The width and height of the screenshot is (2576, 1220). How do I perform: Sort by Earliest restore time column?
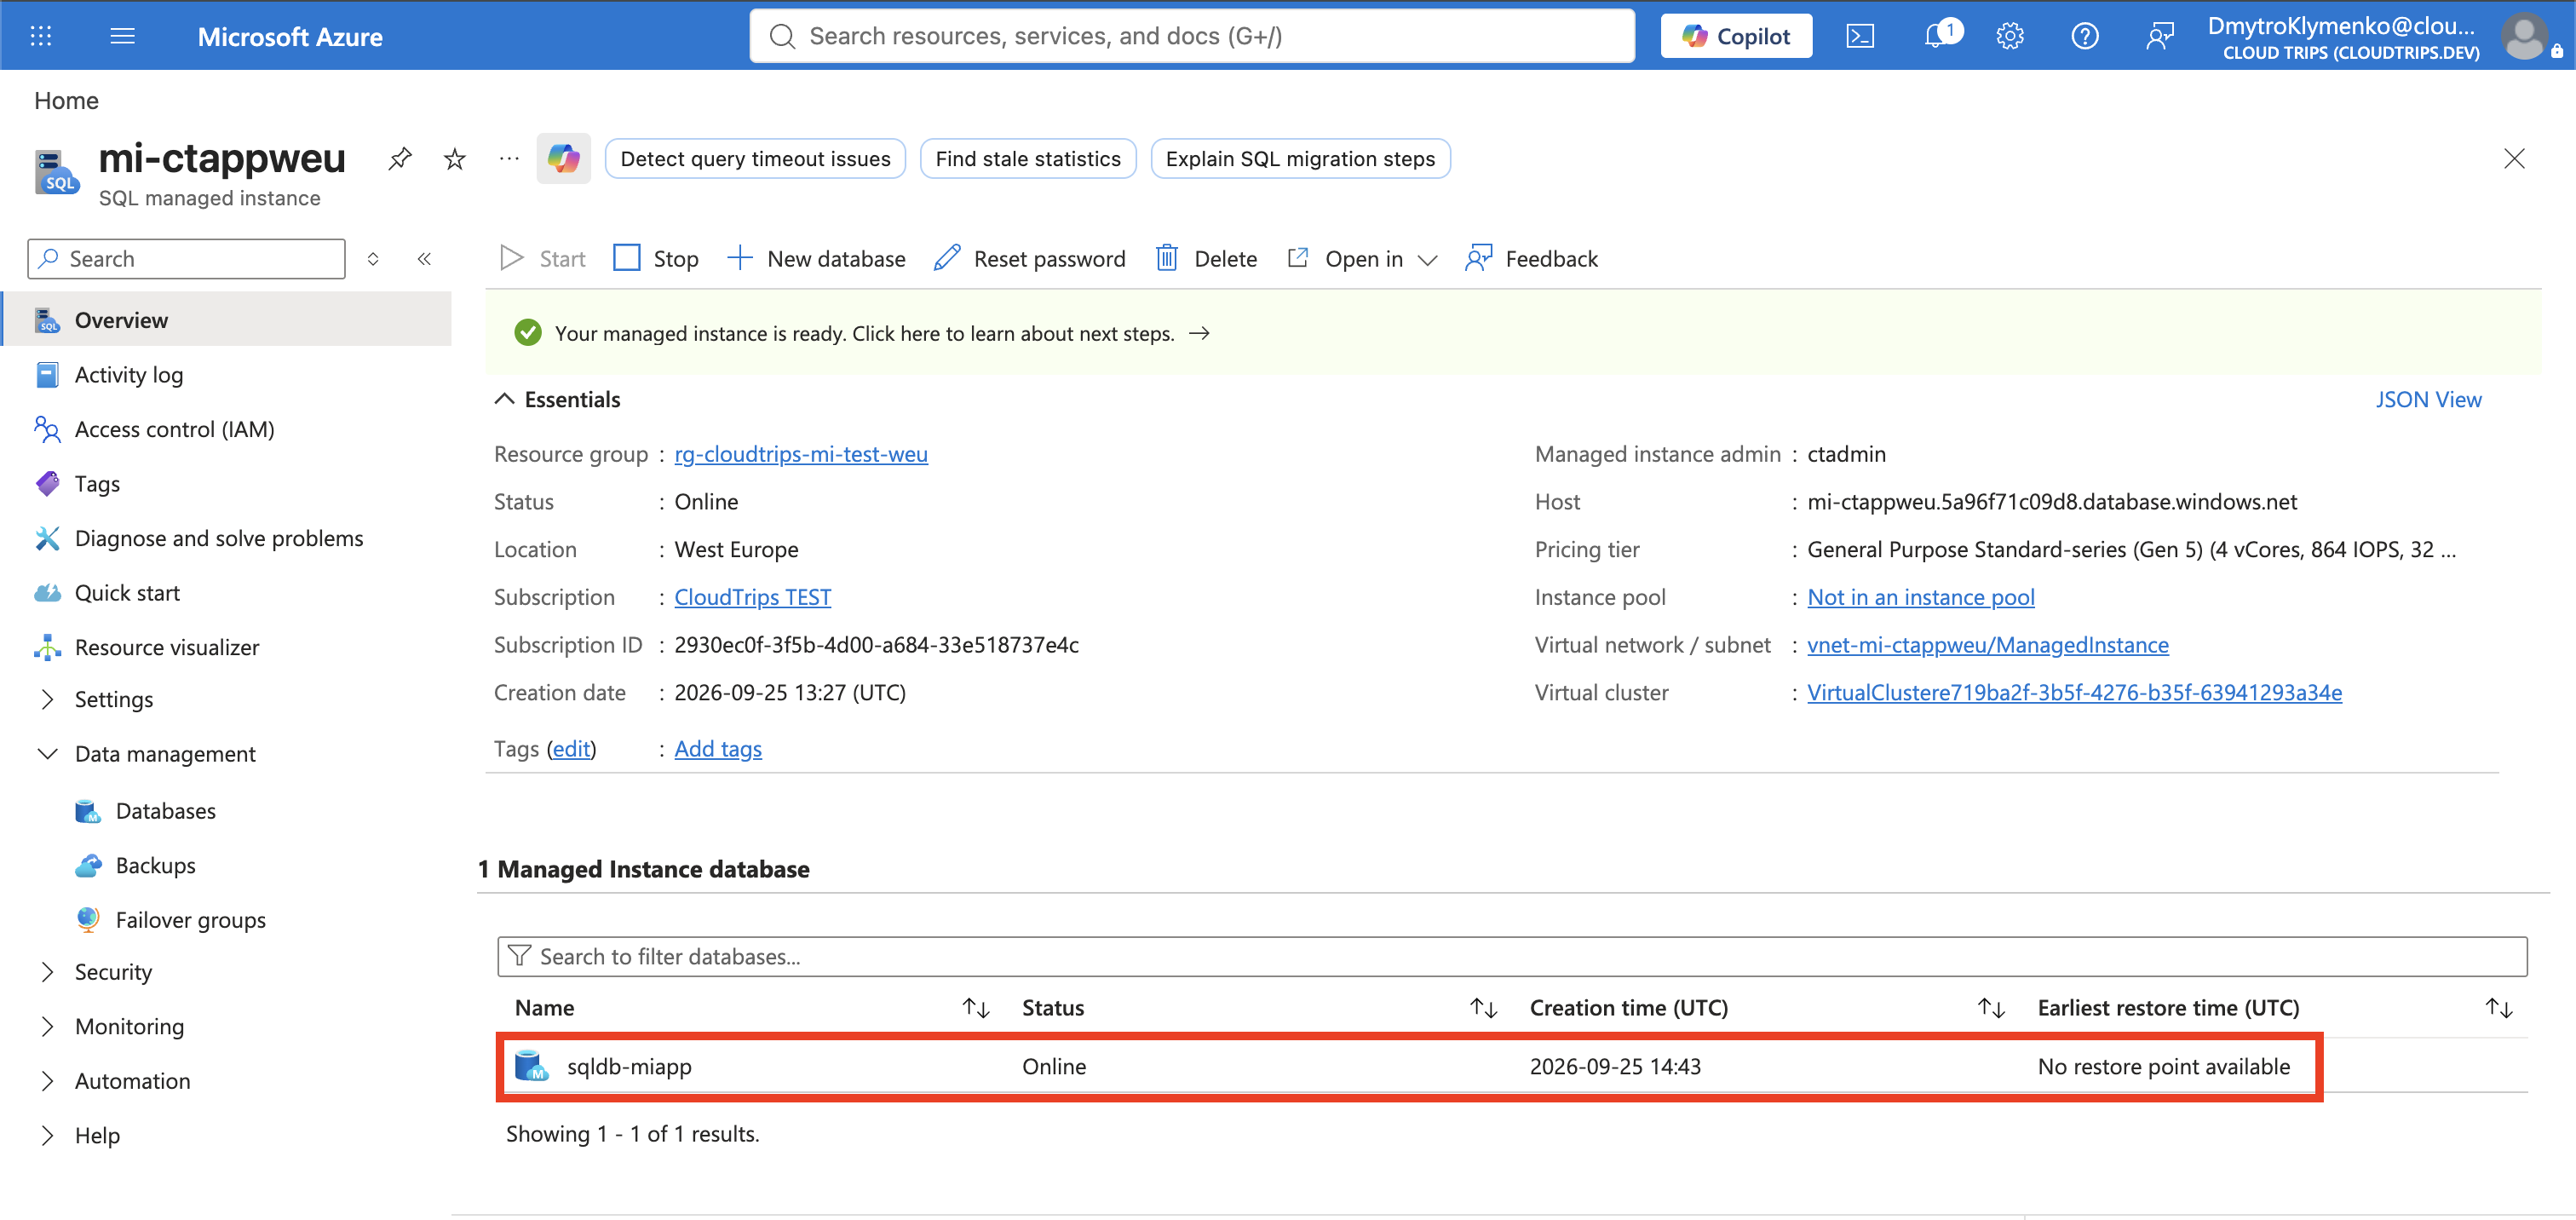pos(2500,1008)
